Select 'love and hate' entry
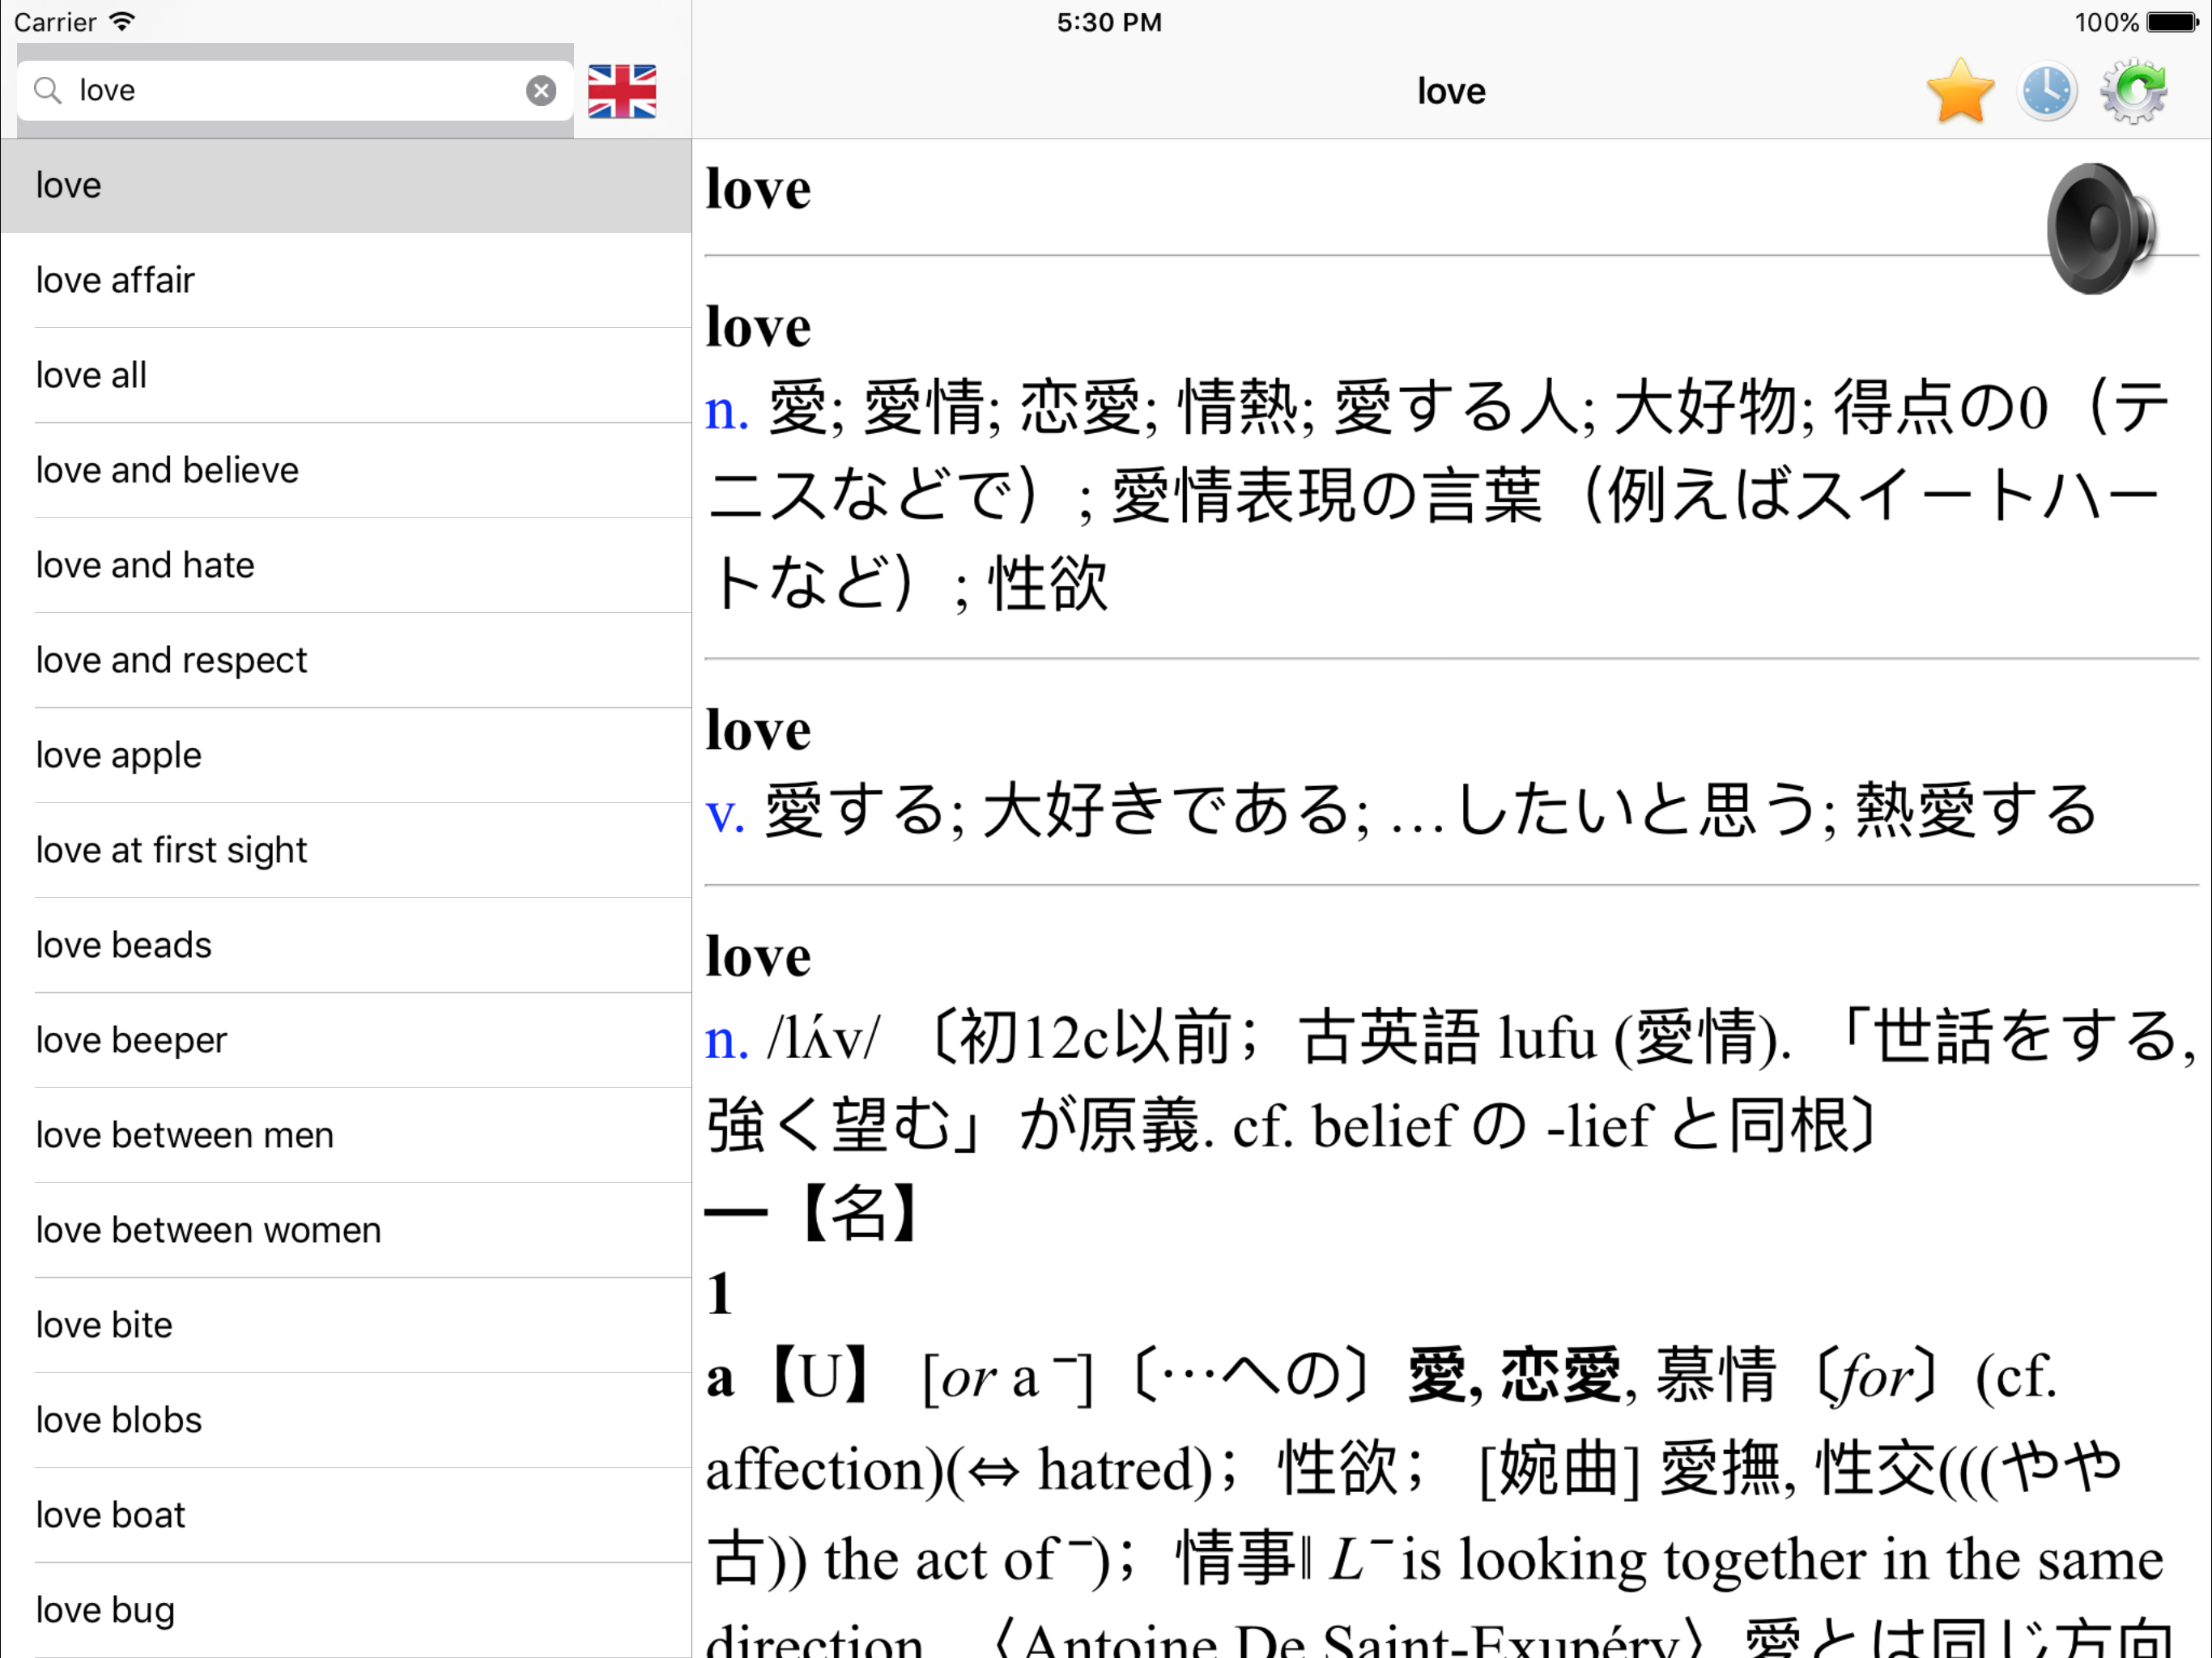 (145, 566)
